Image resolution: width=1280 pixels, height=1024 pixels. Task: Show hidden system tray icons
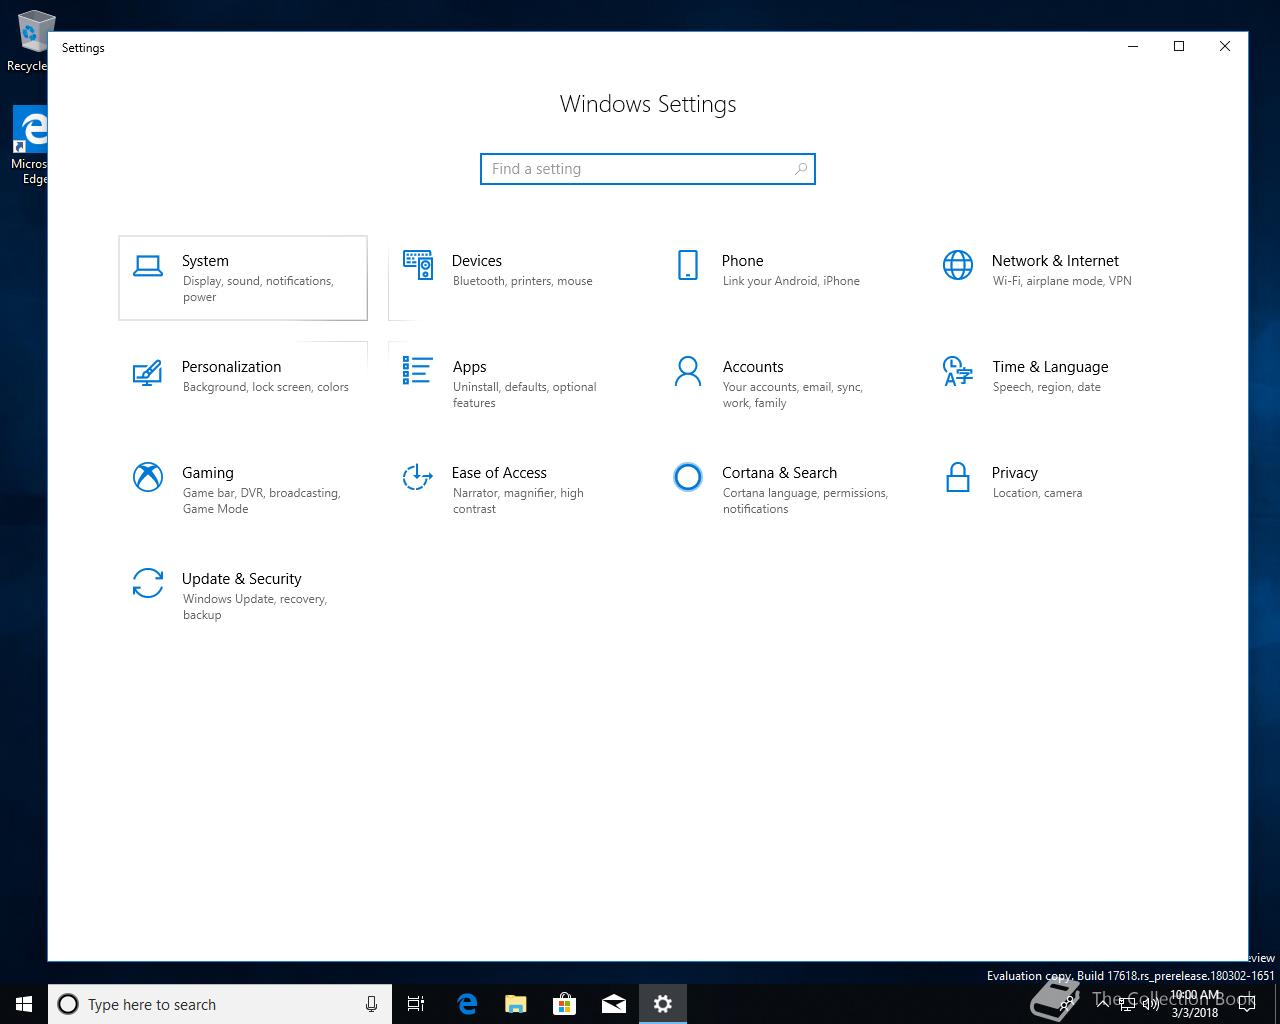pos(1102,1004)
